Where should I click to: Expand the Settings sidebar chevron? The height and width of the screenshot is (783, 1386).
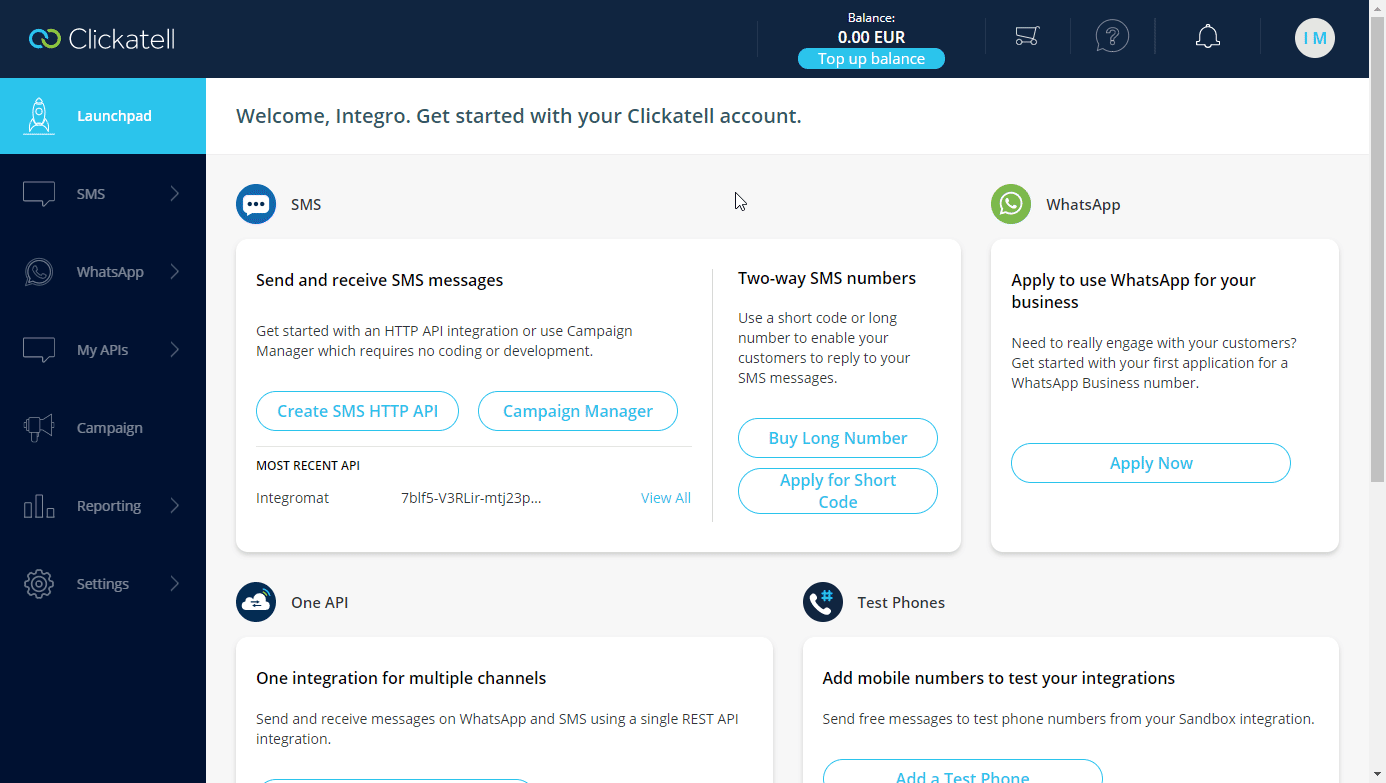coord(175,584)
